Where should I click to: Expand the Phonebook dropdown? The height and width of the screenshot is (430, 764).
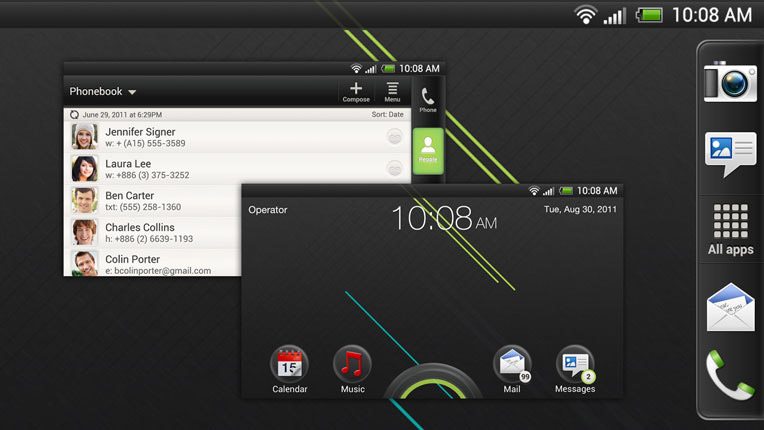tap(103, 92)
